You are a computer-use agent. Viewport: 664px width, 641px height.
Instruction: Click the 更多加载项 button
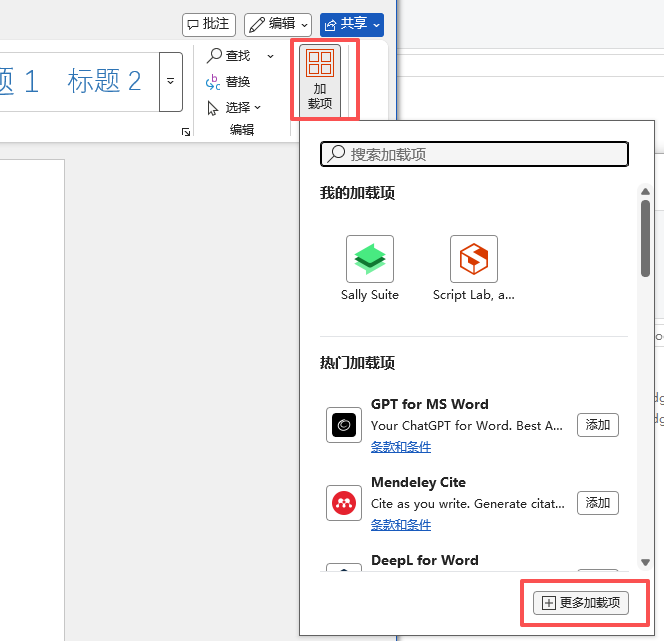click(581, 602)
